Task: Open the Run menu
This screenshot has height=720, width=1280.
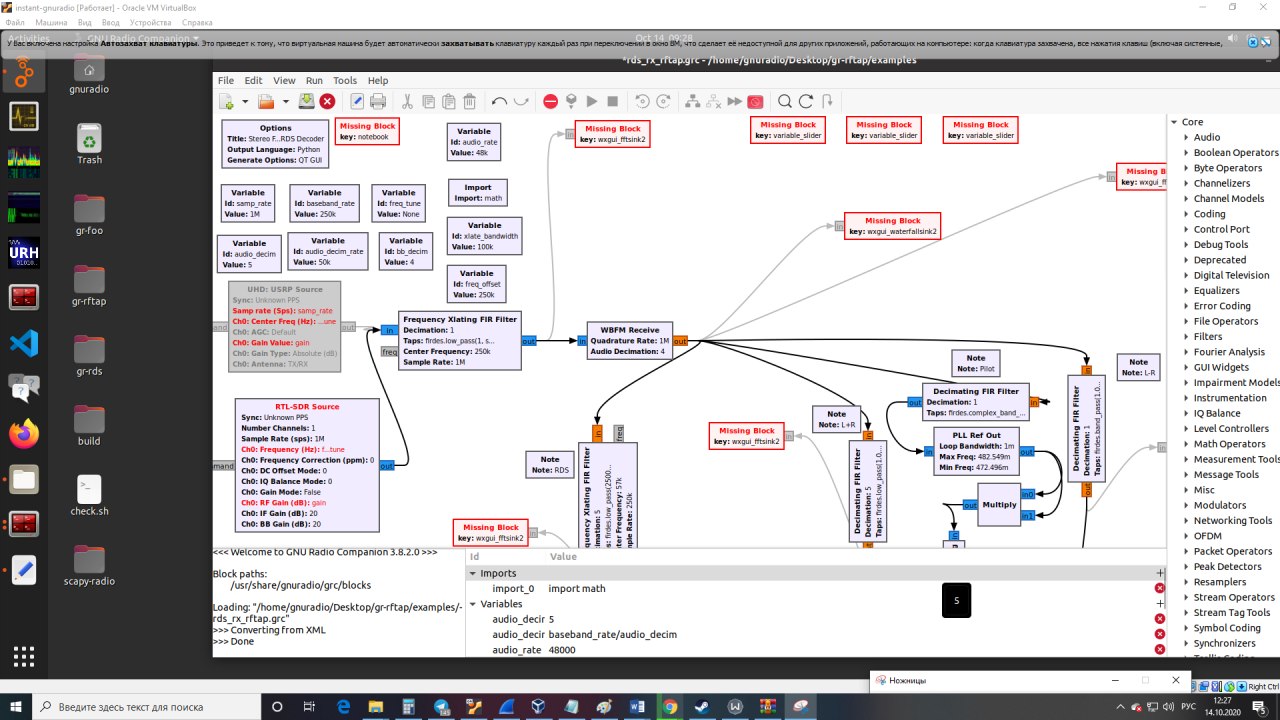Action: click(x=314, y=80)
